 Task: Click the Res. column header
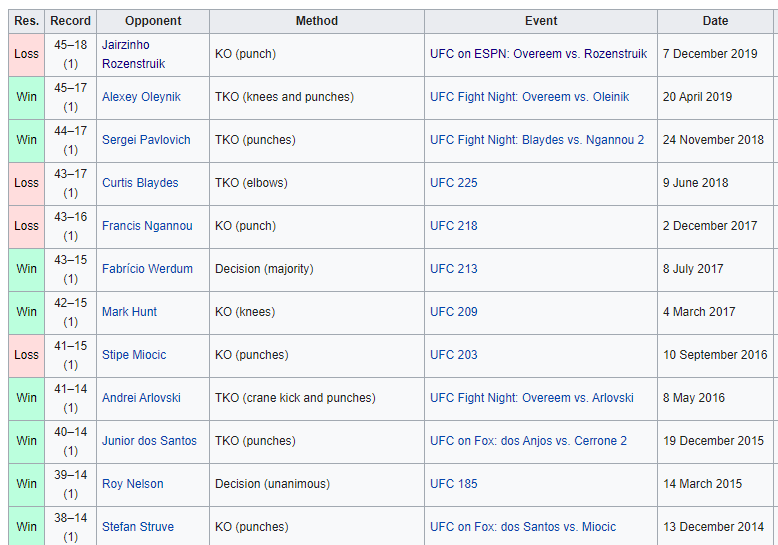click(x=26, y=21)
